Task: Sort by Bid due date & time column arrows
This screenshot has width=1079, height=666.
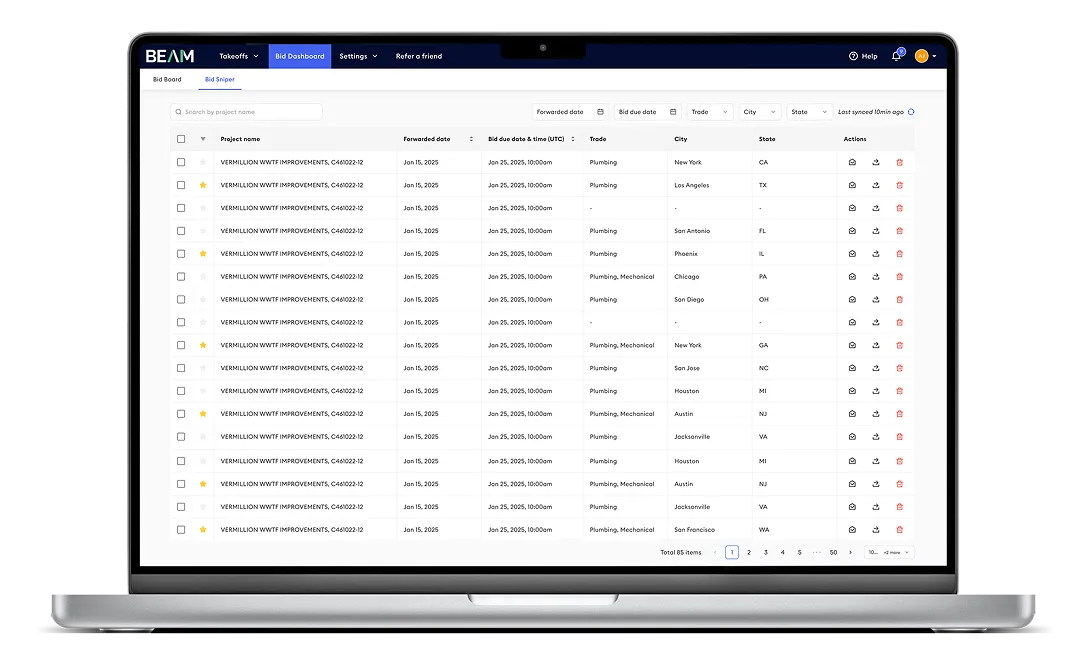Action: 573,139
